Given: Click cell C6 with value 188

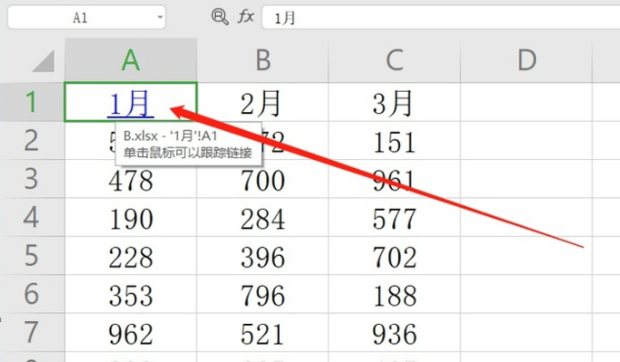Looking at the screenshot, I should [394, 294].
